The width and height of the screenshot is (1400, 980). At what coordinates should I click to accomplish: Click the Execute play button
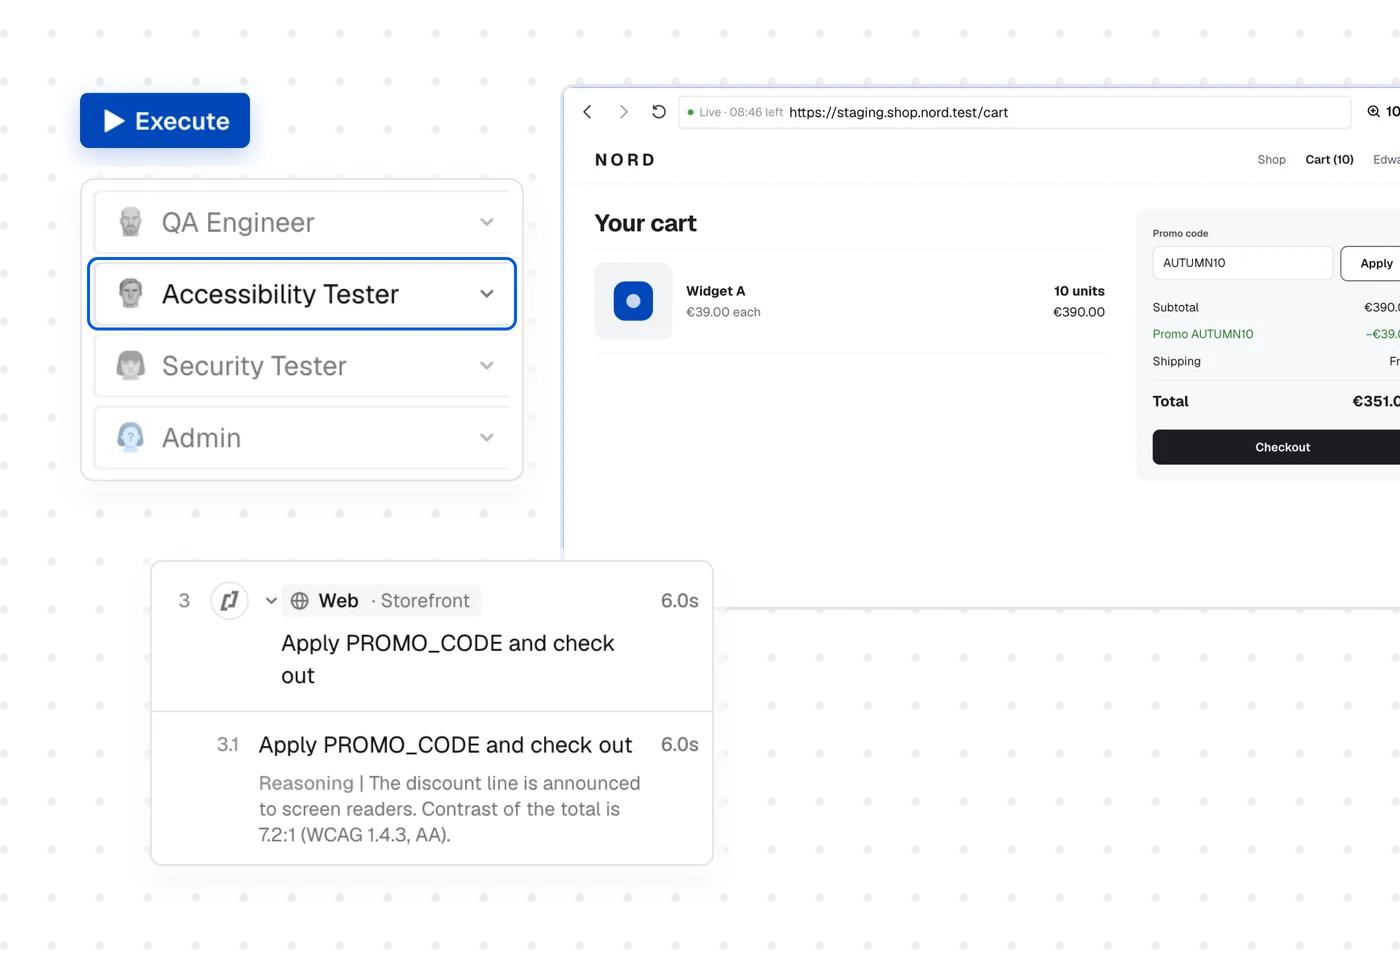tap(165, 121)
